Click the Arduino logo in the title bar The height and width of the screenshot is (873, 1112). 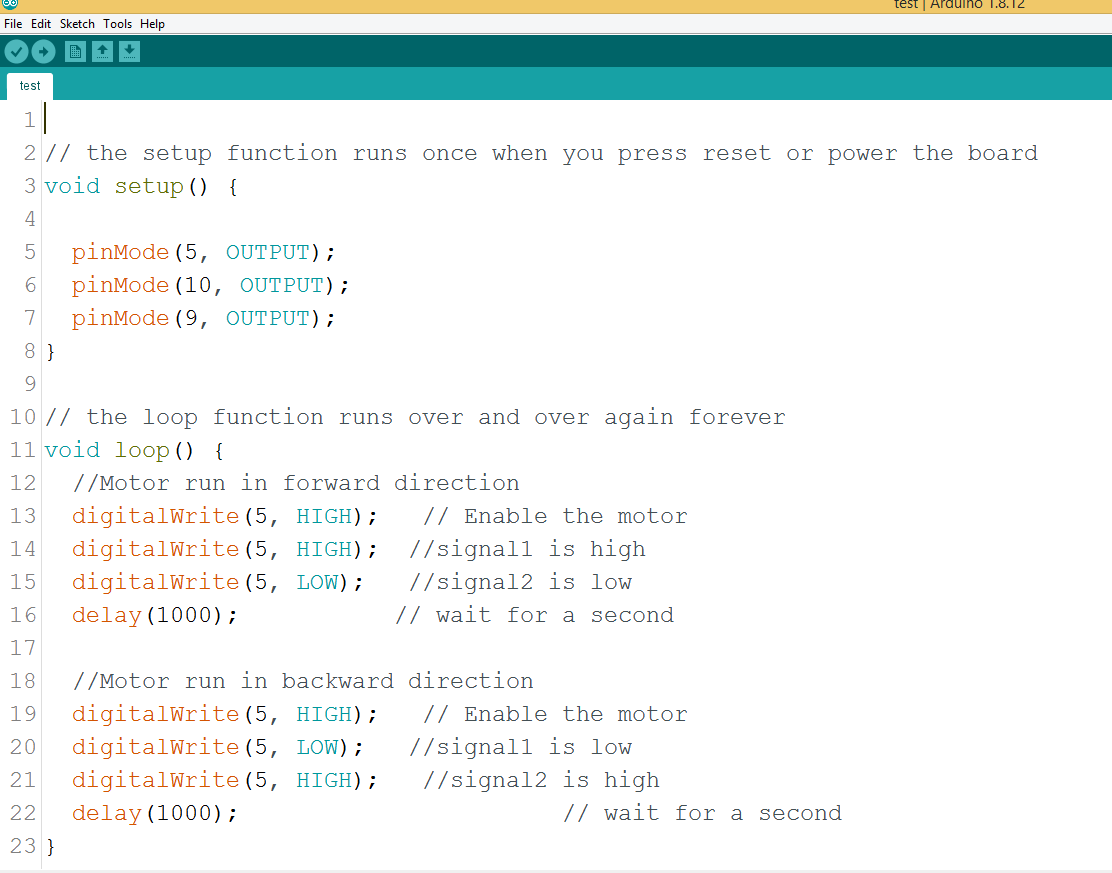(10, 5)
